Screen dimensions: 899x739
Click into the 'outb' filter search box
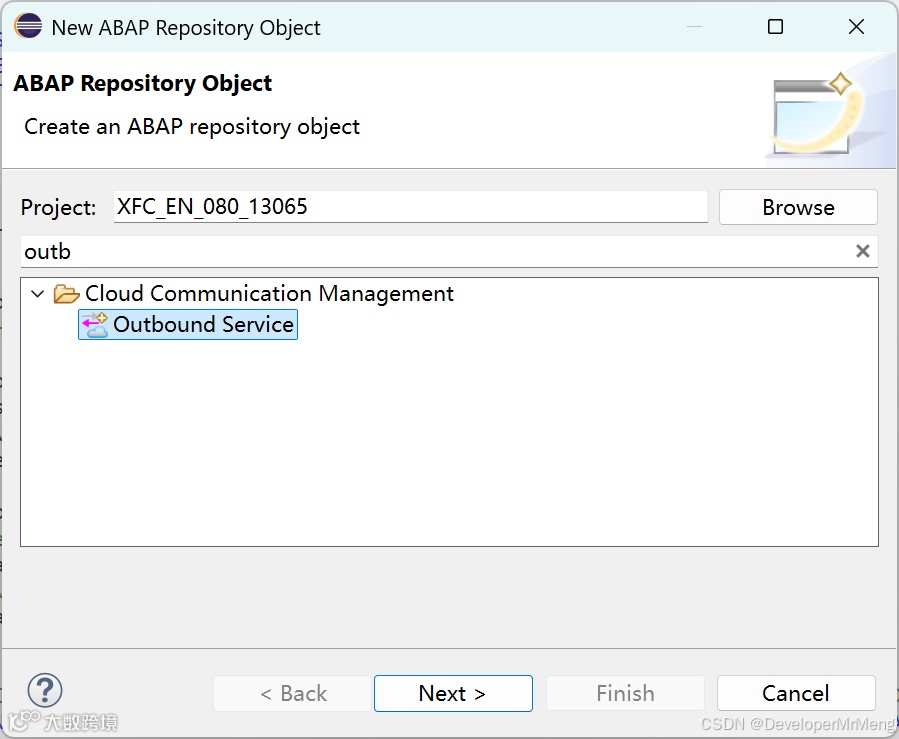tap(430, 252)
